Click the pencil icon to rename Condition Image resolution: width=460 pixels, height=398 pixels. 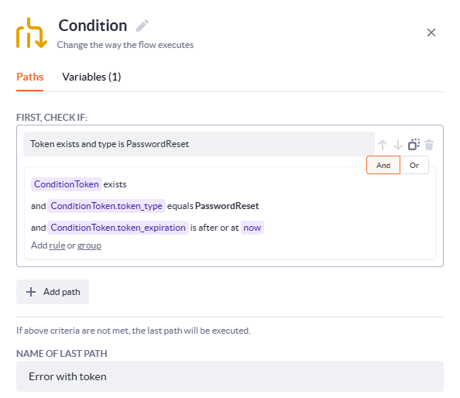click(142, 26)
